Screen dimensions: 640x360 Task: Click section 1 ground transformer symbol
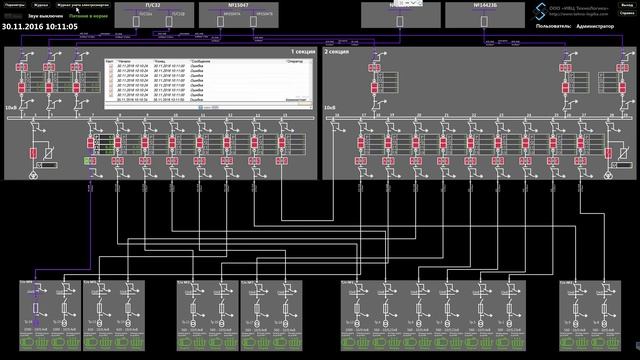pyautogui.click(x=33, y=176)
